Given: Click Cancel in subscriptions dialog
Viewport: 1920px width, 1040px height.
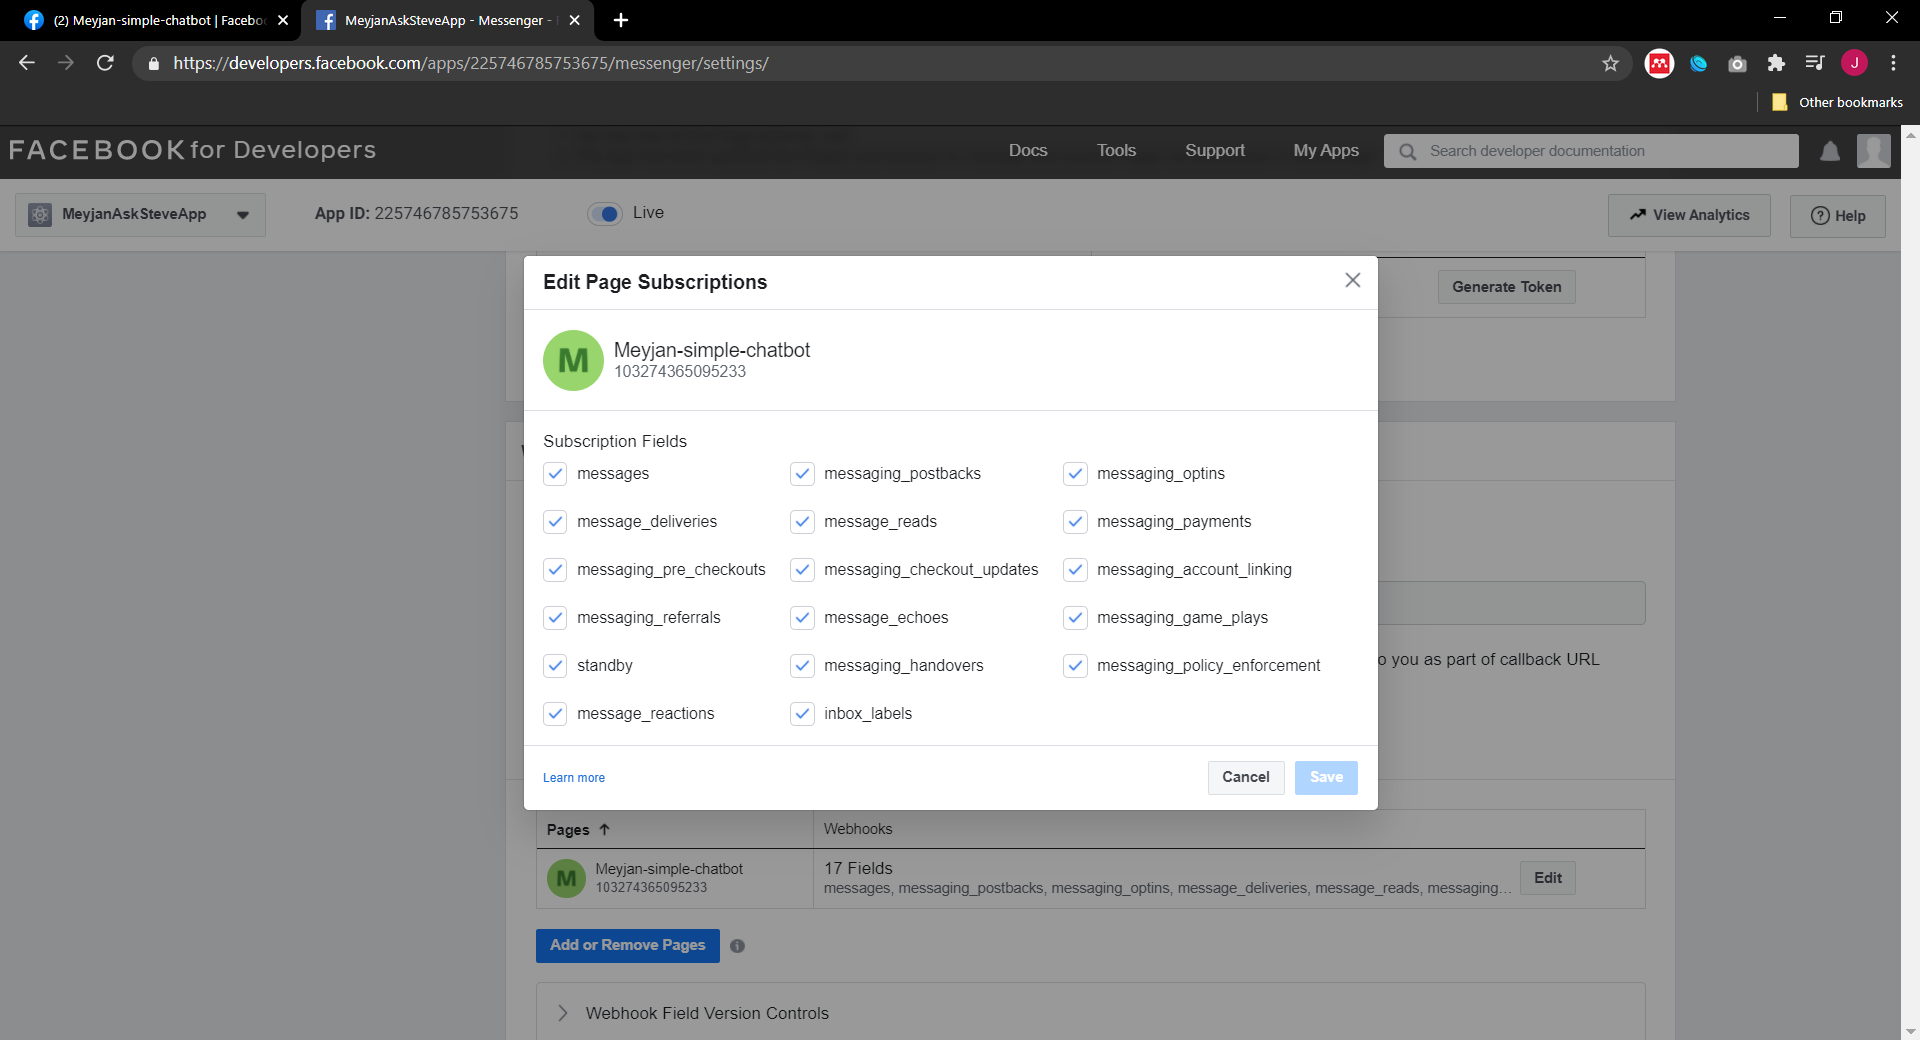Looking at the screenshot, I should coord(1246,777).
